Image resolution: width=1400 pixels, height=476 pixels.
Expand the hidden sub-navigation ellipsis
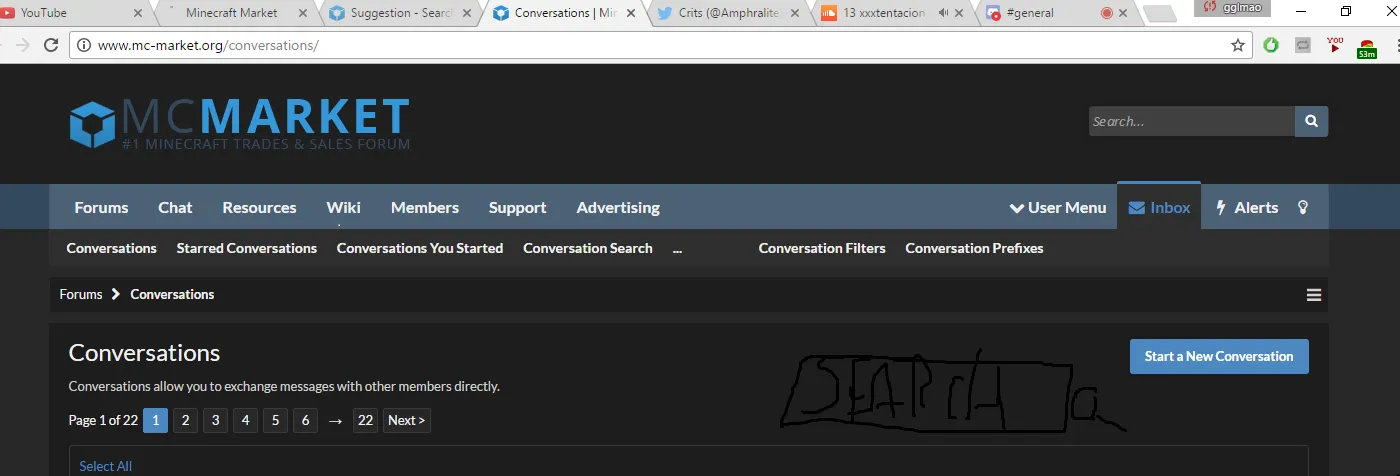(678, 248)
